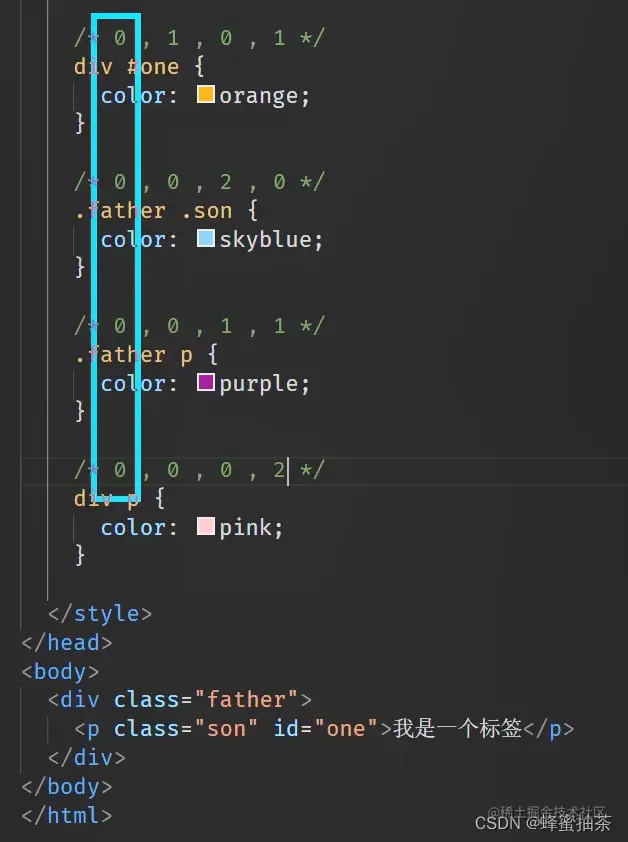This screenshot has width=628, height=842.
Task: Click the <div class="father"> line
Action: coord(180,700)
